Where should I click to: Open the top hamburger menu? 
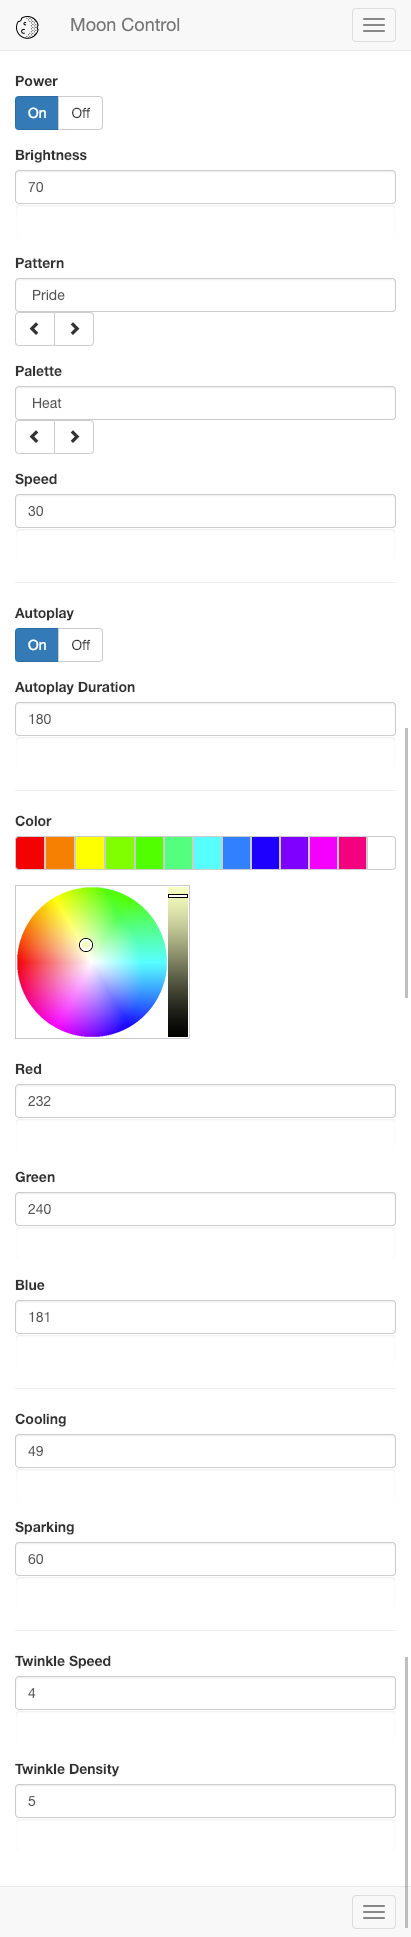(374, 25)
